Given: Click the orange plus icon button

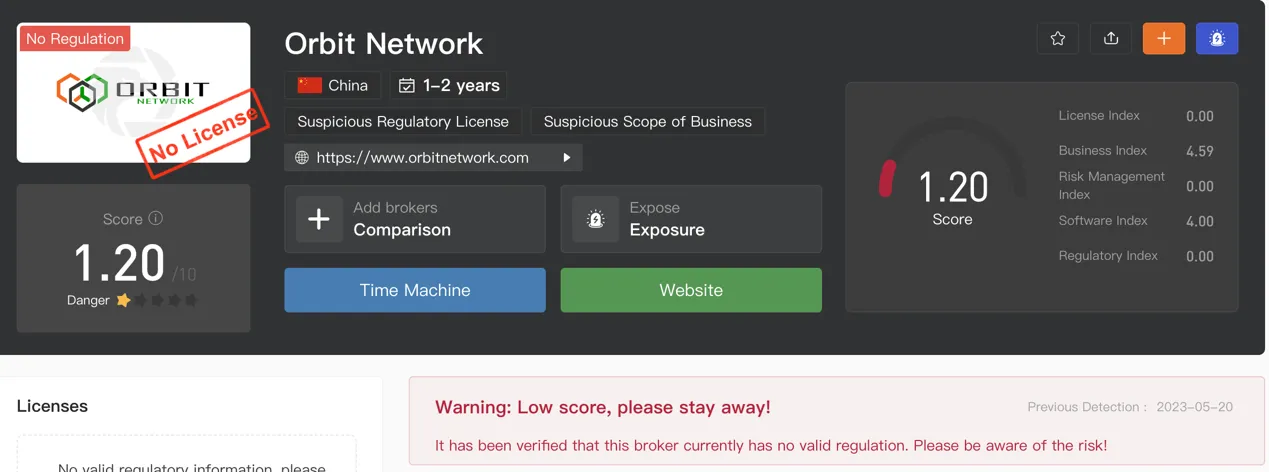Looking at the screenshot, I should coord(1164,38).
